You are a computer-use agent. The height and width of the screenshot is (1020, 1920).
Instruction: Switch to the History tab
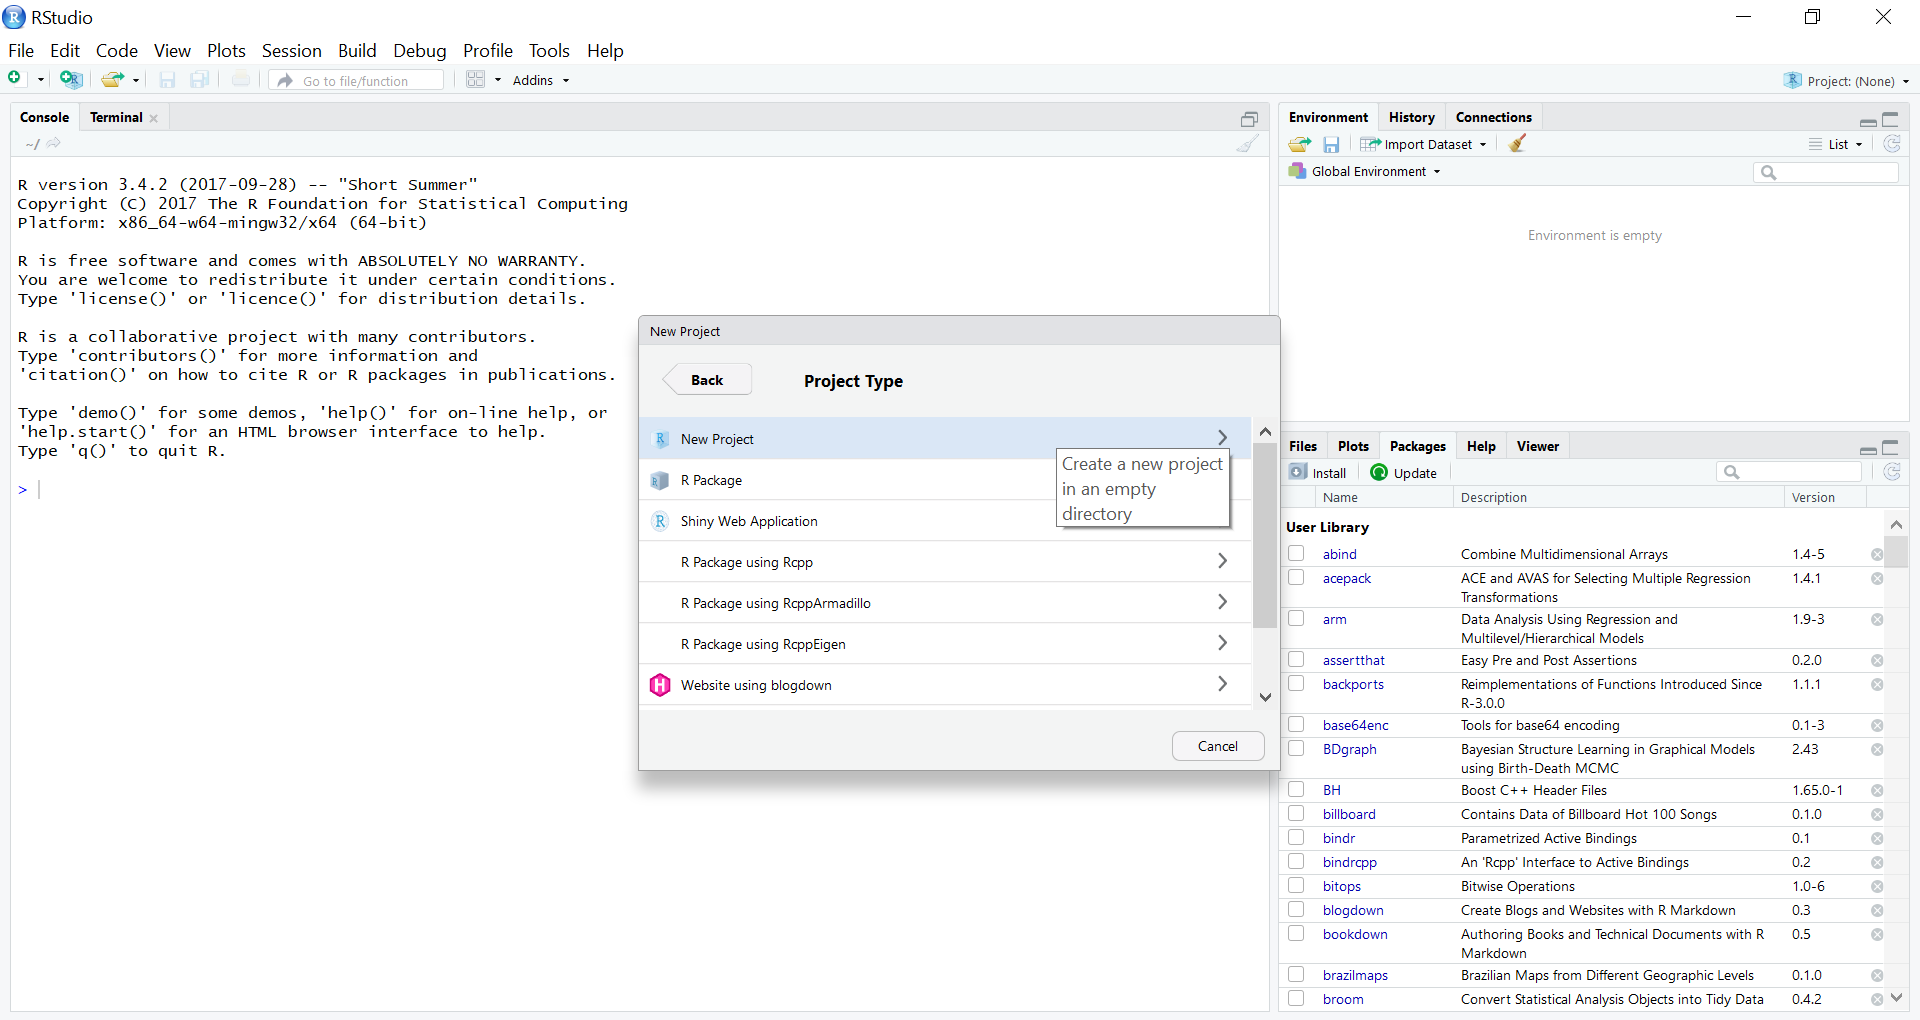[x=1411, y=118]
